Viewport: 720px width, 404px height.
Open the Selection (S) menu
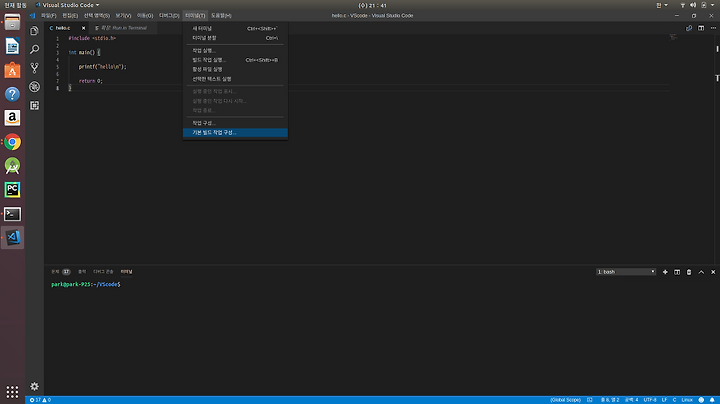[x=96, y=16]
